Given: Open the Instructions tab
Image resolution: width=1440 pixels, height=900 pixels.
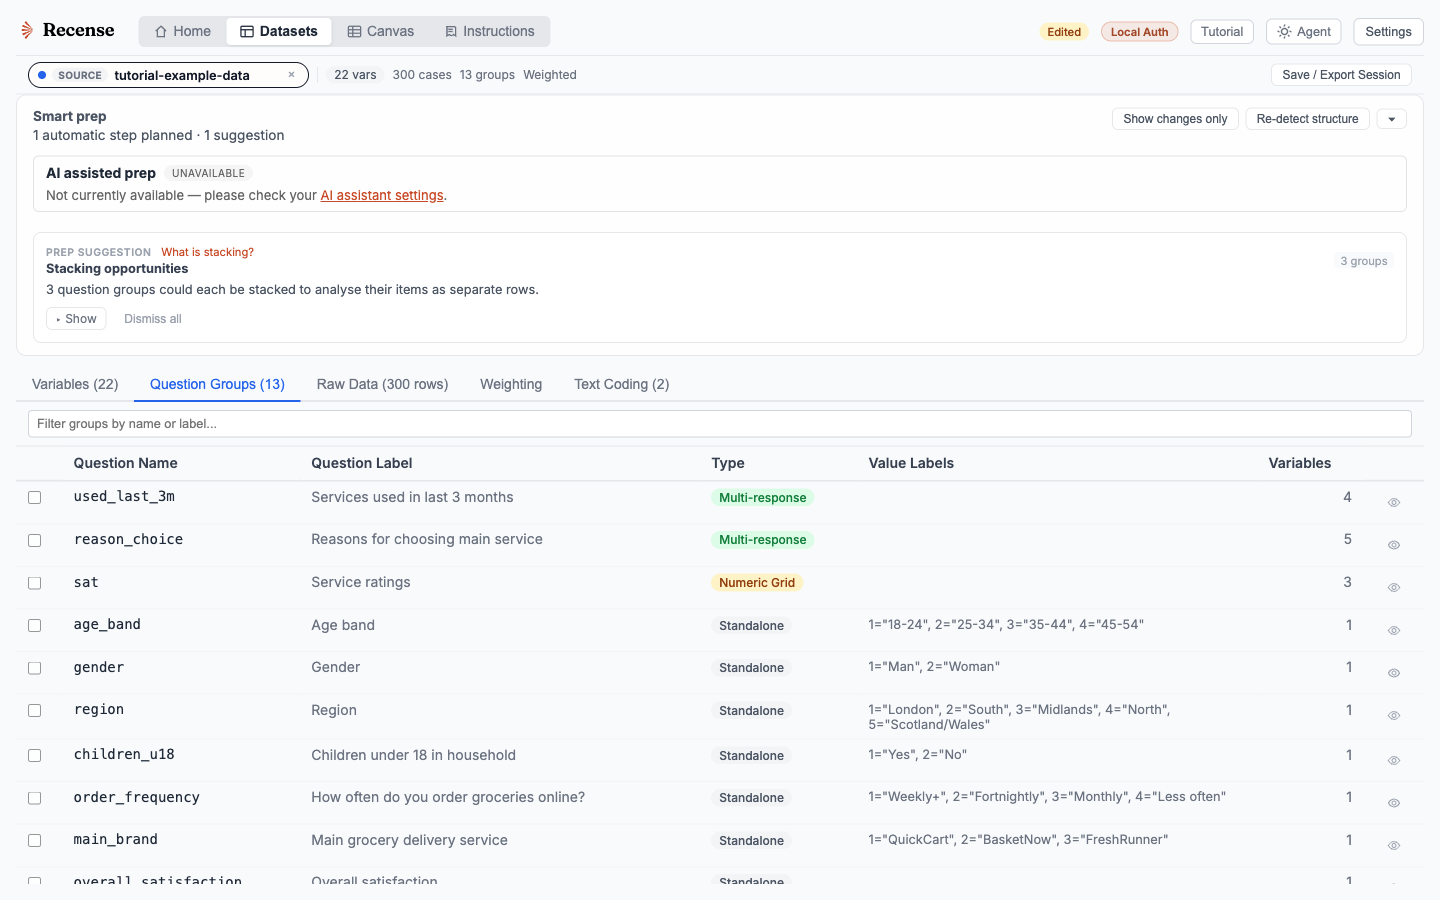Looking at the screenshot, I should (490, 31).
